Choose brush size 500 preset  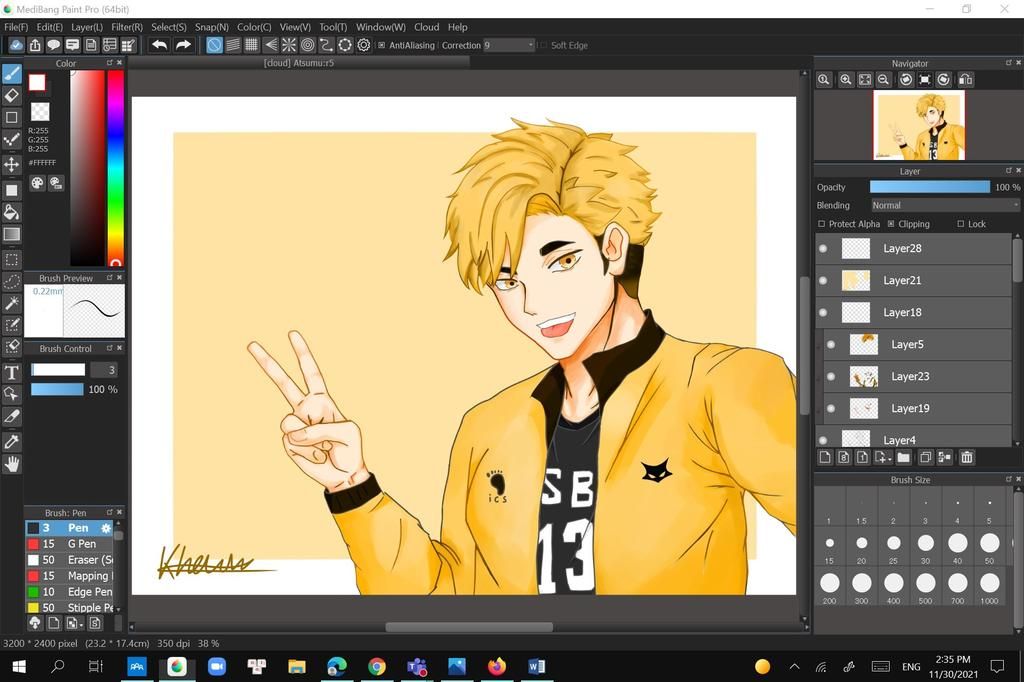(x=925, y=587)
